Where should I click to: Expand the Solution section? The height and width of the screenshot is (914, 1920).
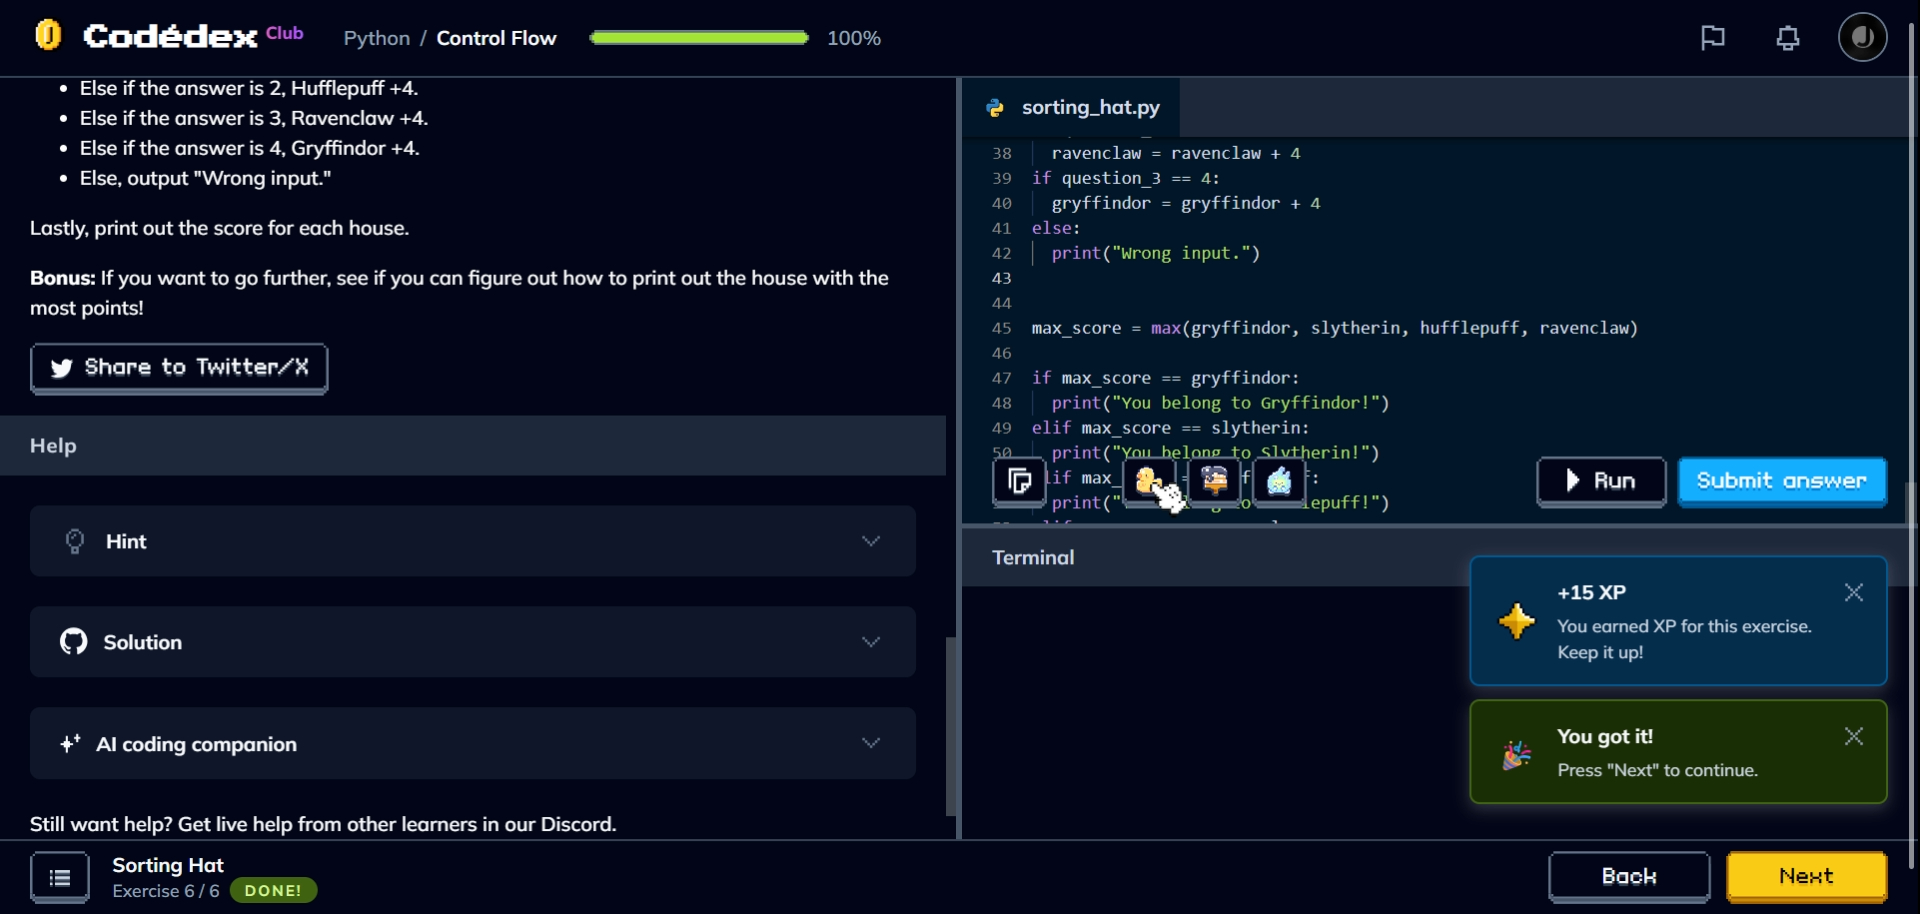(x=472, y=642)
